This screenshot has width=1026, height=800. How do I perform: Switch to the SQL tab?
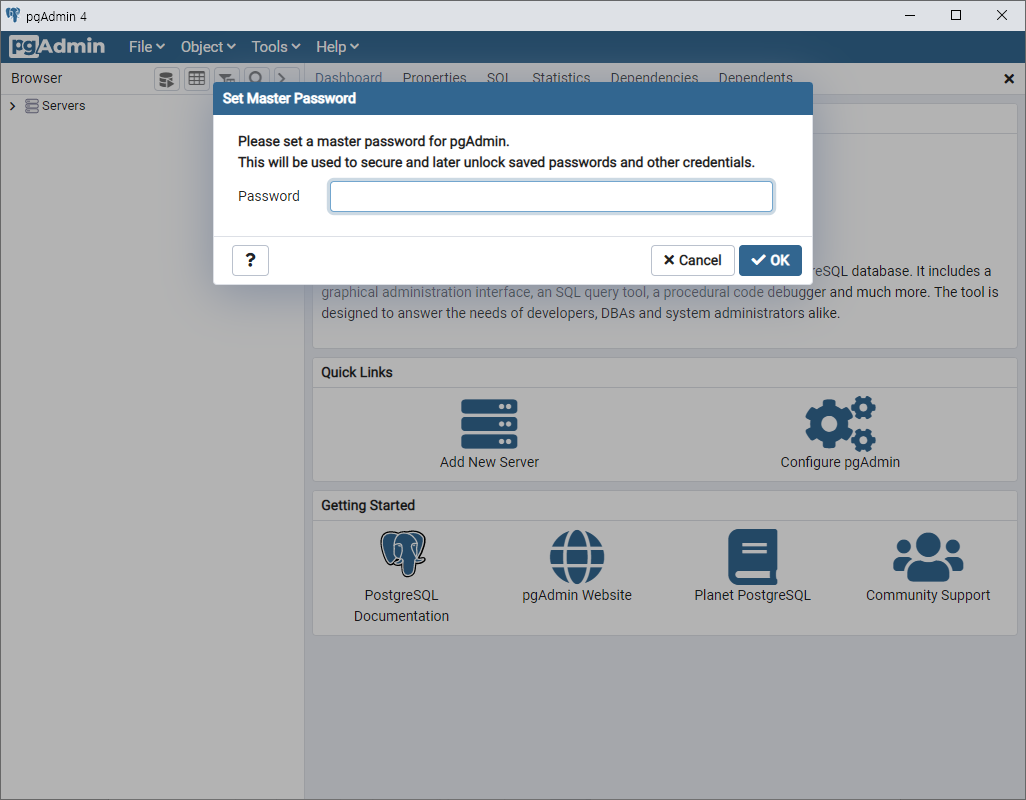[498, 77]
